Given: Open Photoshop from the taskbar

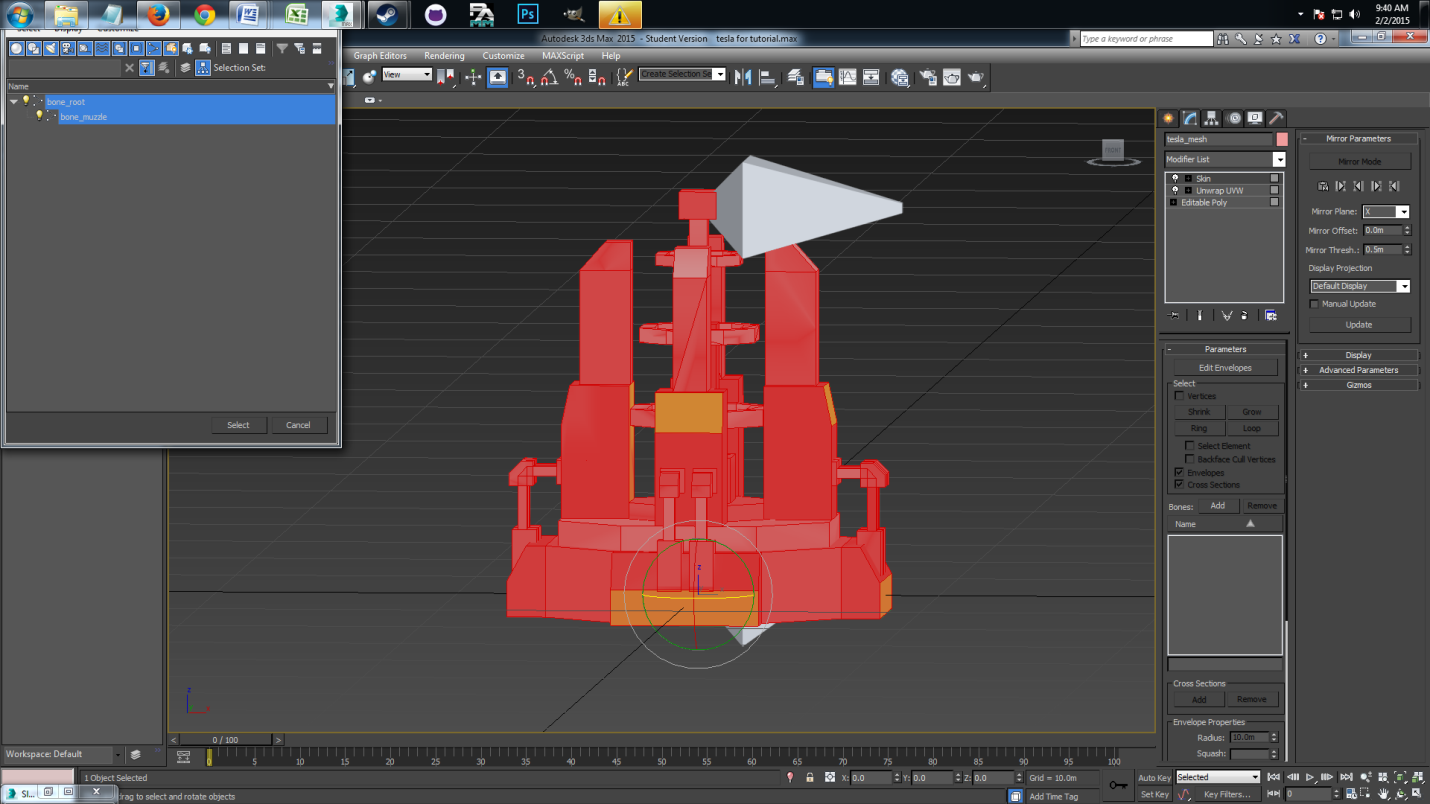Looking at the screenshot, I should pos(527,14).
